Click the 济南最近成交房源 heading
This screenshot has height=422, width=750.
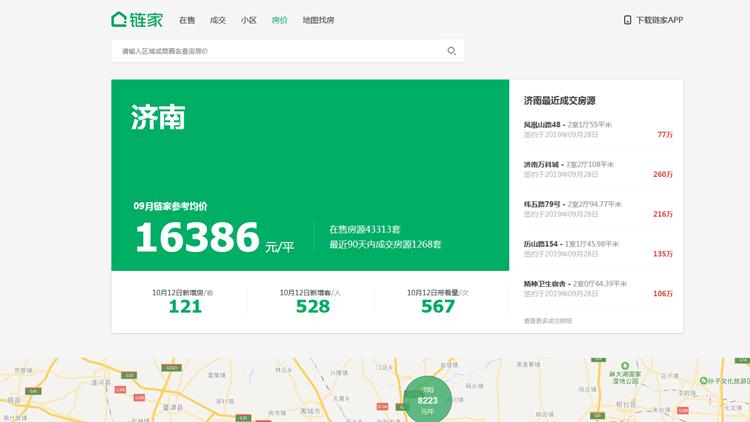coord(559,100)
